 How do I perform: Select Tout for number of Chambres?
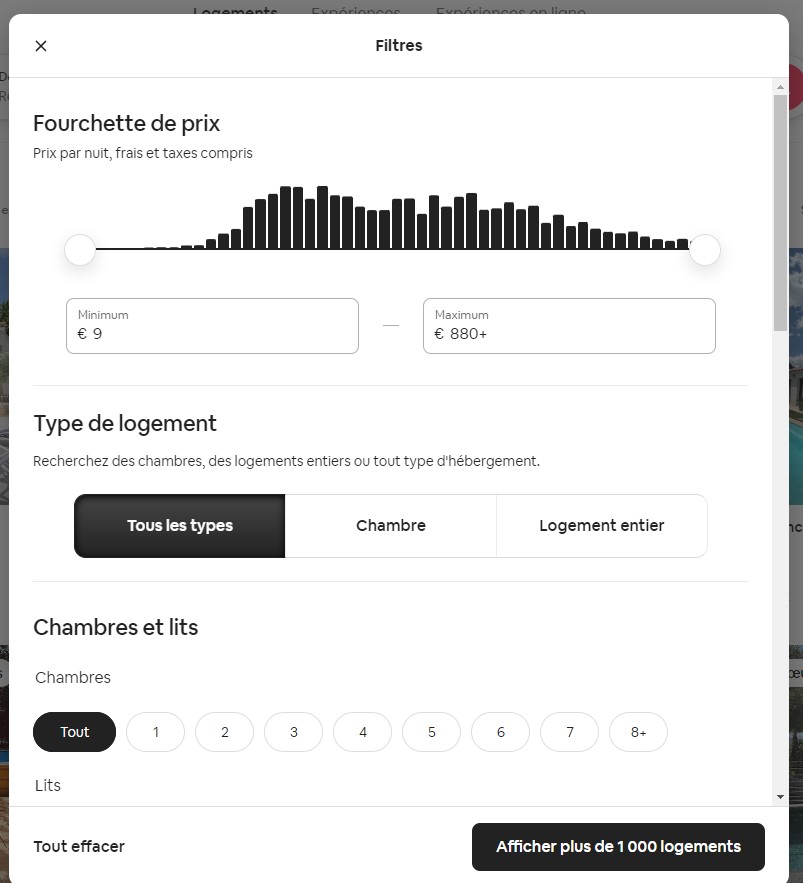[x=74, y=732]
